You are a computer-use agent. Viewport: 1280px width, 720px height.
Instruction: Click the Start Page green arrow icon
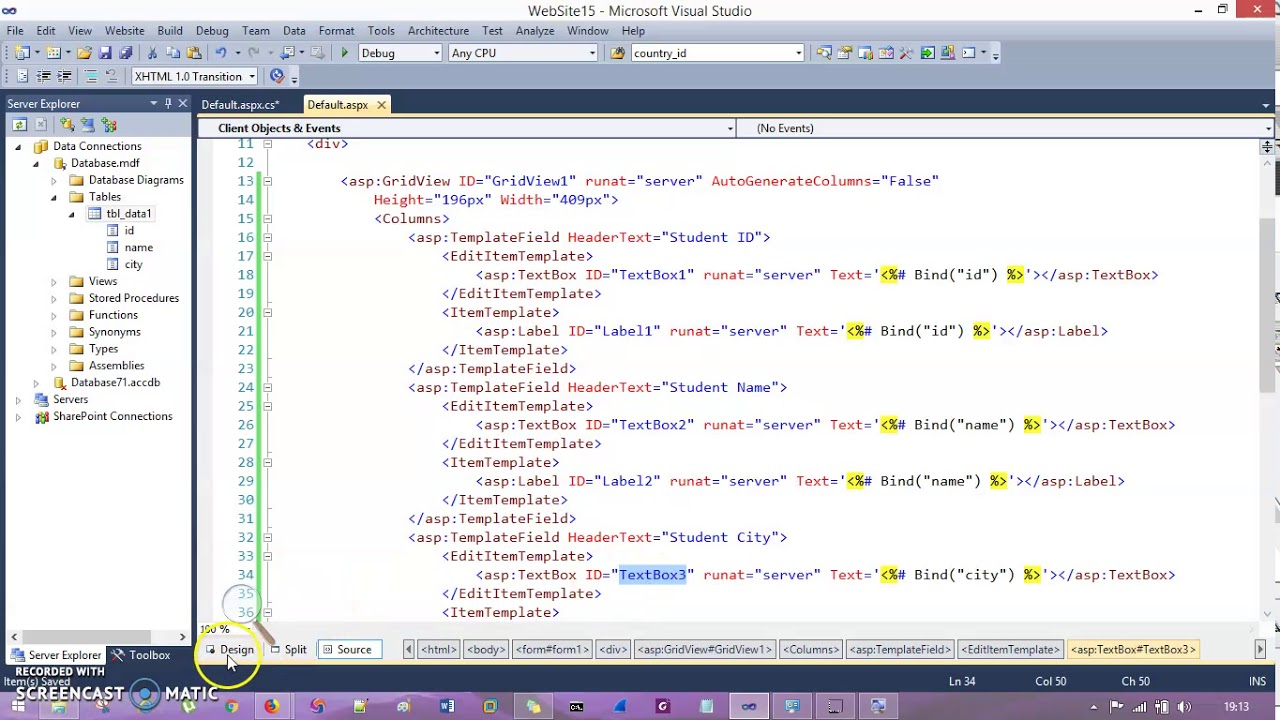927,53
